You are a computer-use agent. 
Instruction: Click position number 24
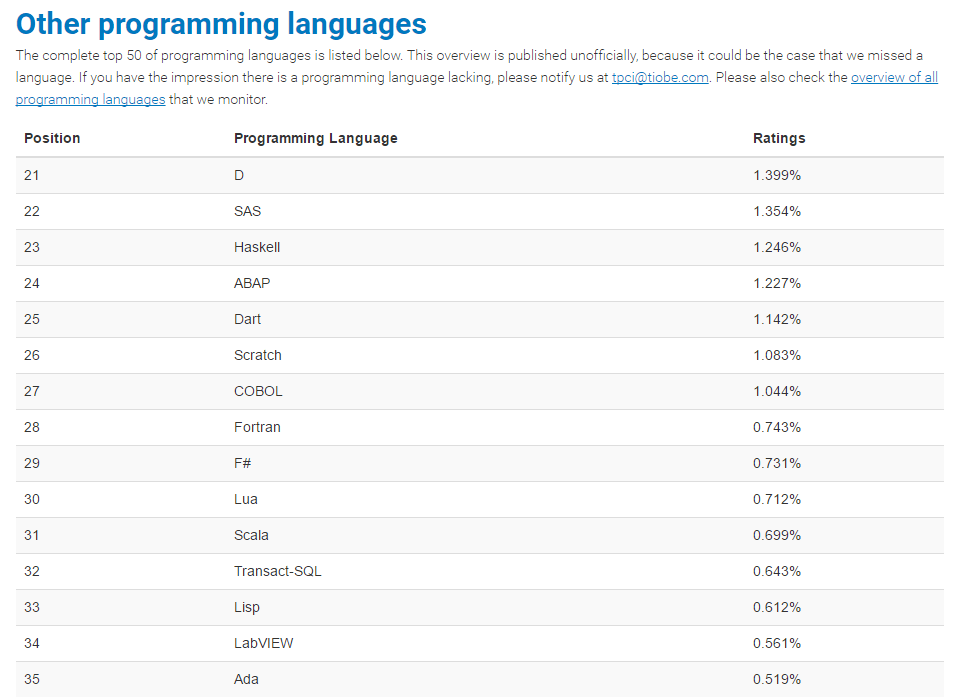[x=32, y=283]
